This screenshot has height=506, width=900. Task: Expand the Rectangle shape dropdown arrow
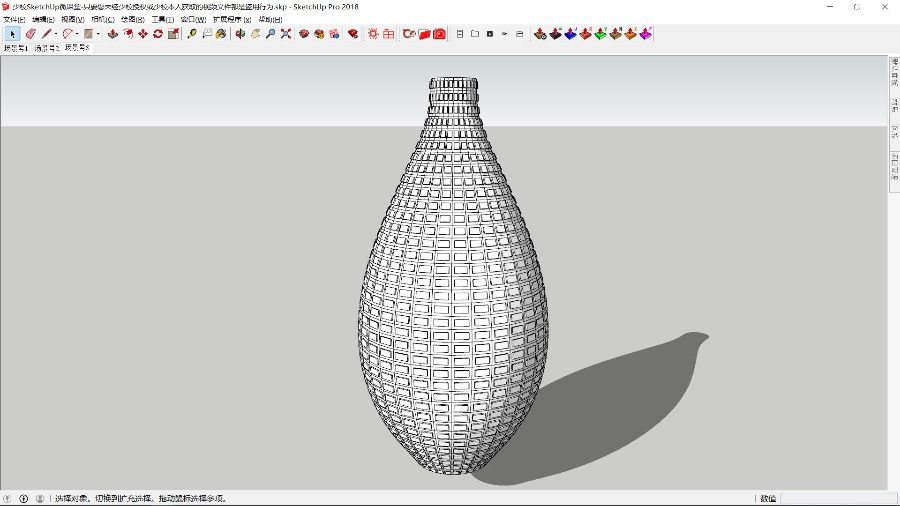(98, 34)
